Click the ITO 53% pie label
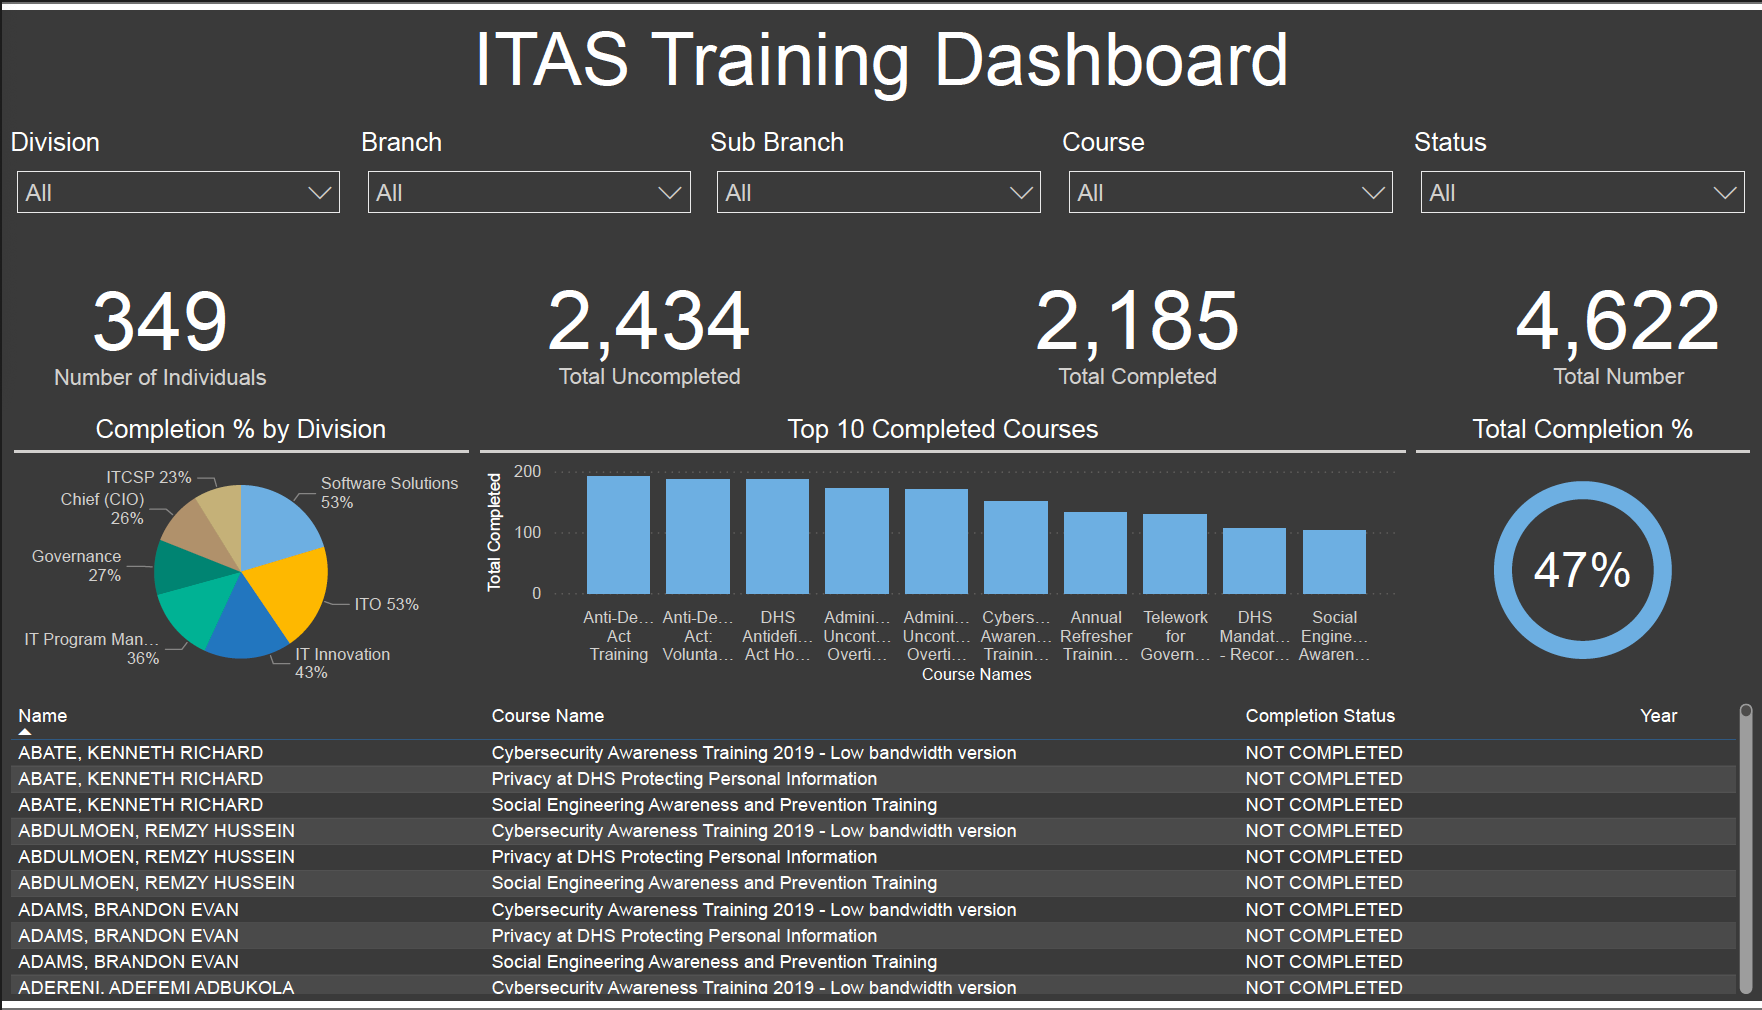The height and width of the screenshot is (1010, 1762). click(386, 604)
